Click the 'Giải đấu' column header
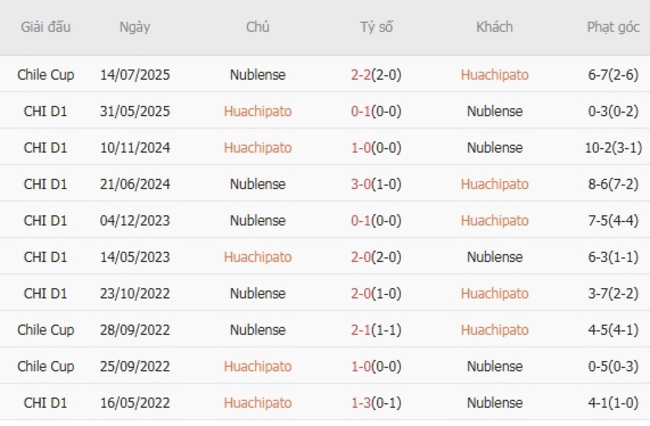Image resolution: width=650 pixels, height=426 pixels. click(45, 27)
